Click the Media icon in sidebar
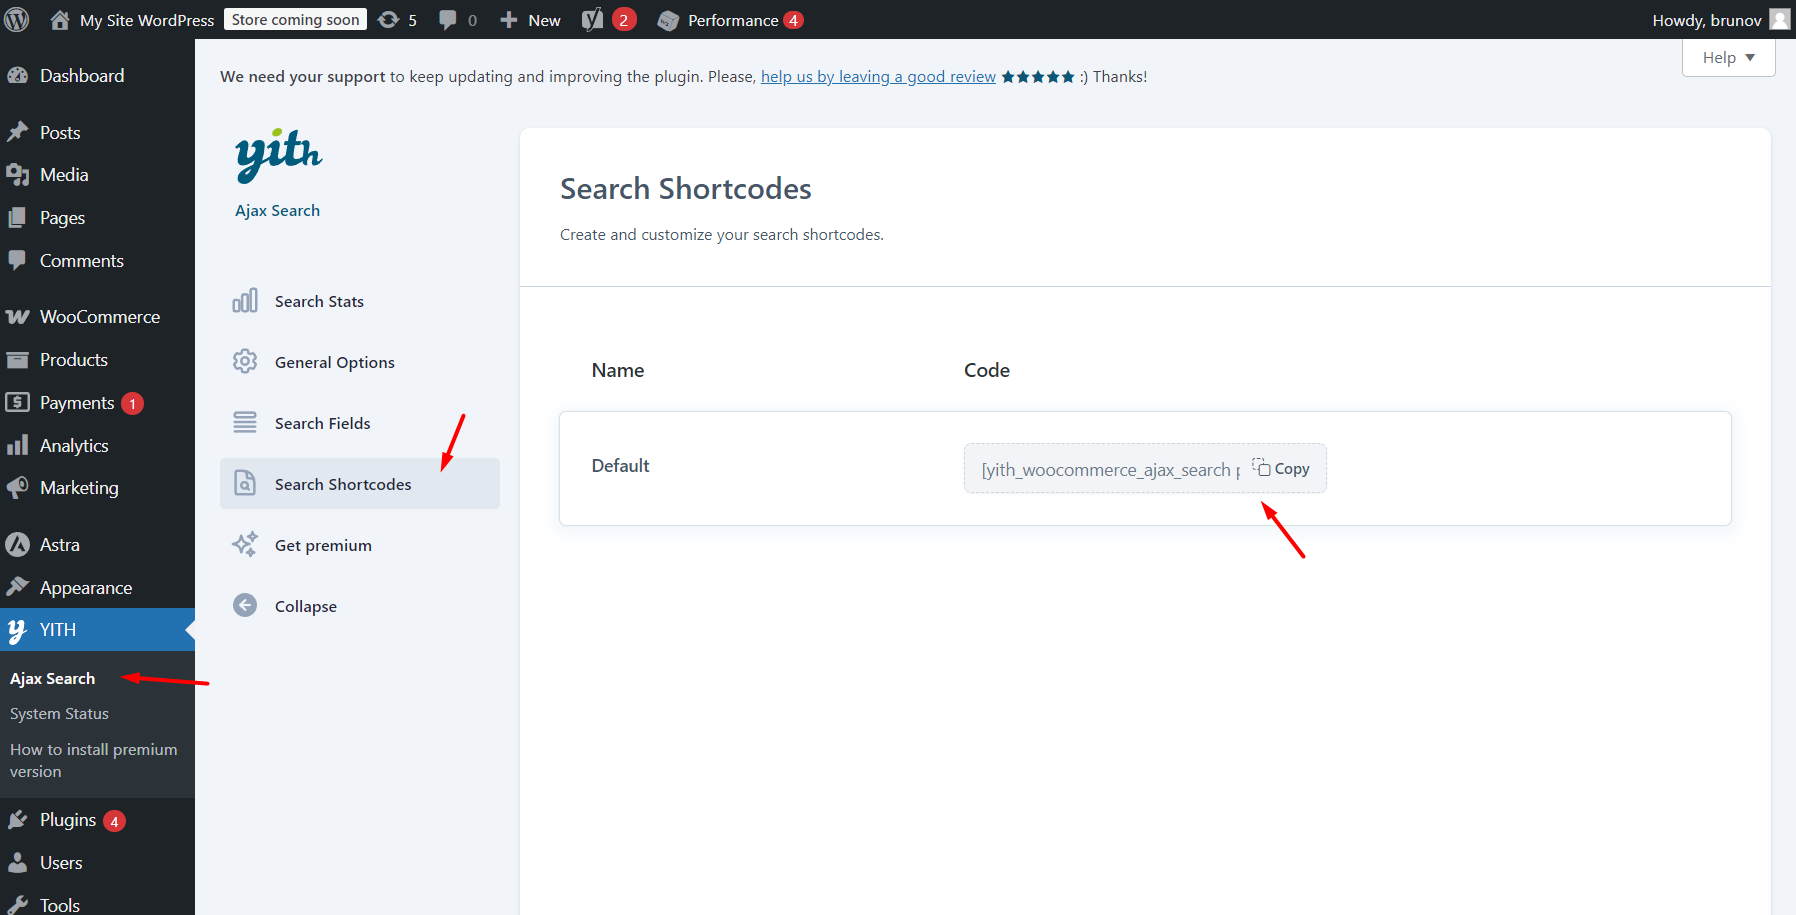This screenshot has height=915, width=1796. pyautogui.click(x=17, y=175)
